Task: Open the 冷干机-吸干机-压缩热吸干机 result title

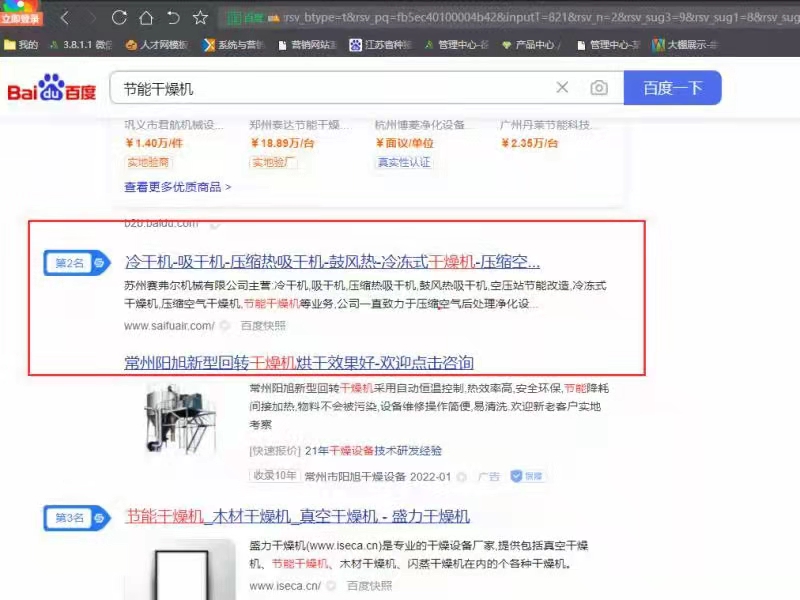Action: coord(332,262)
